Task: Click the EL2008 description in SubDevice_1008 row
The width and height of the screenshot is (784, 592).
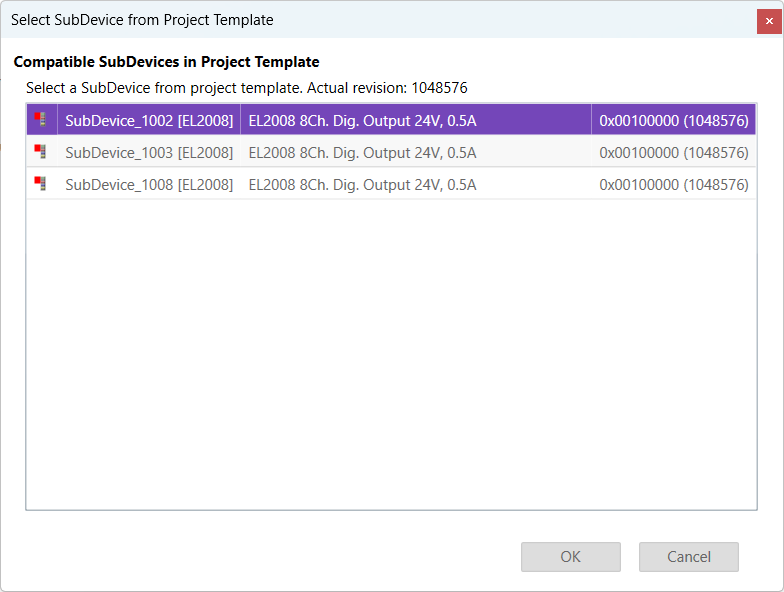Action: pos(362,184)
